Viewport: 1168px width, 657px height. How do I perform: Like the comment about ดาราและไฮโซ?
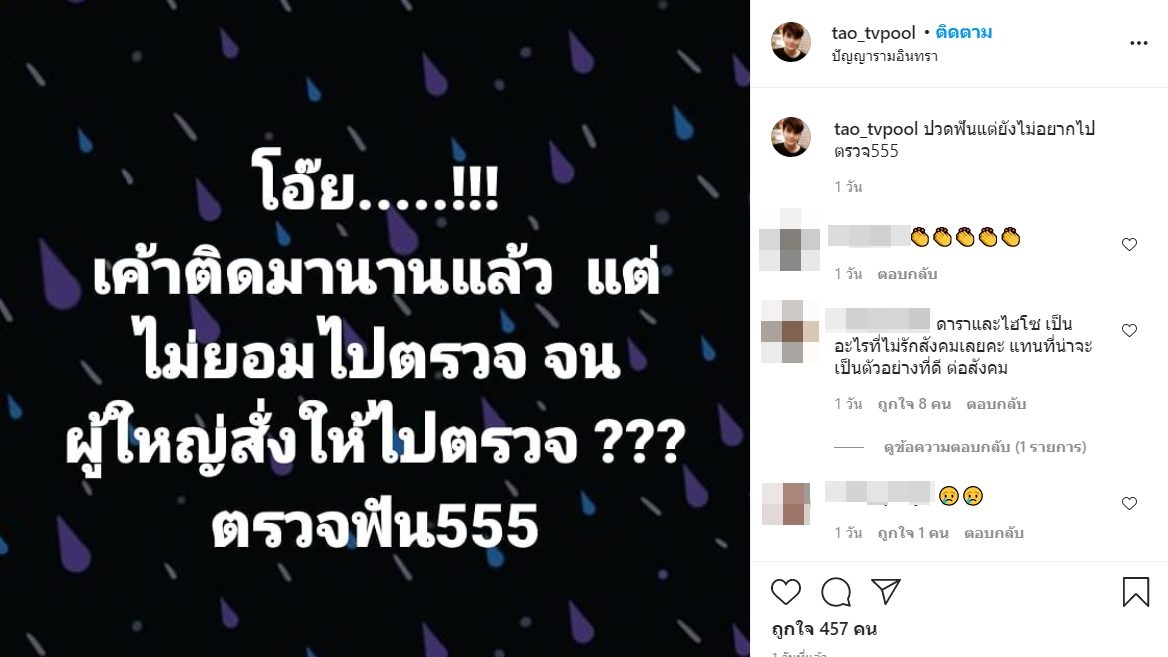coord(1129,330)
